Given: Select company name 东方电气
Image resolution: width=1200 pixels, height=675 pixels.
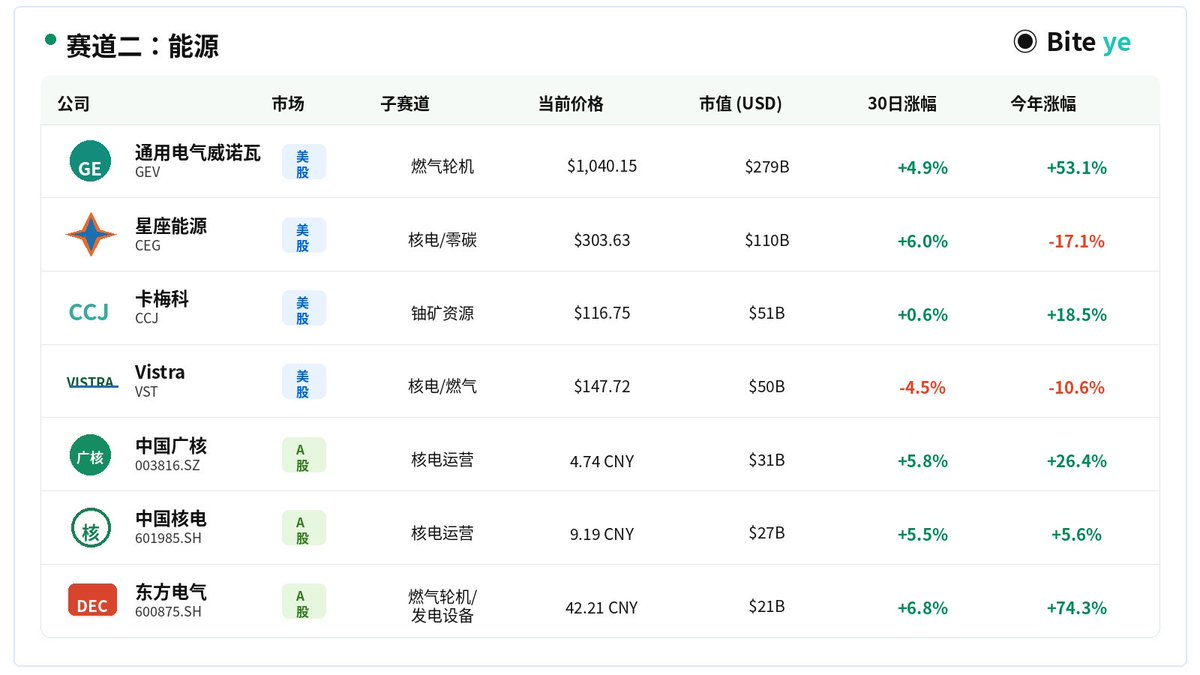Looking at the screenshot, I should tap(171, 592).
